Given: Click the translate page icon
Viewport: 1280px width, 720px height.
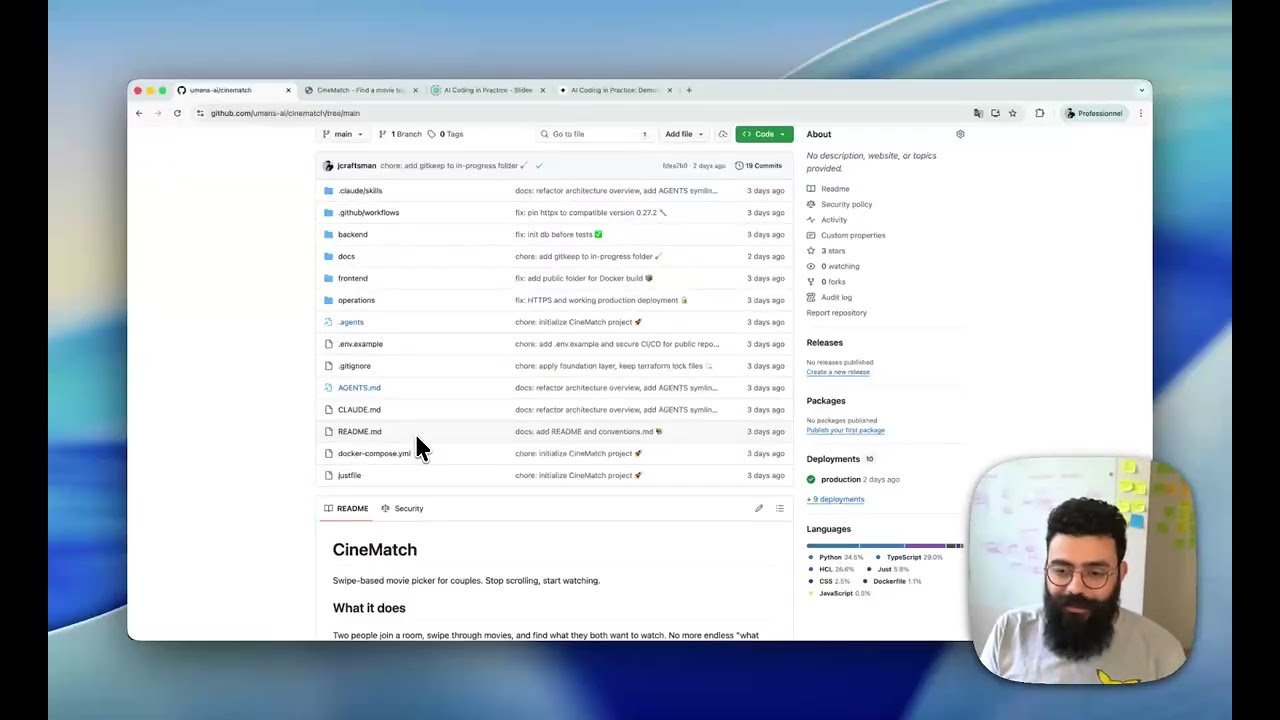Looking at the screenshot, I should pos(978,113).
